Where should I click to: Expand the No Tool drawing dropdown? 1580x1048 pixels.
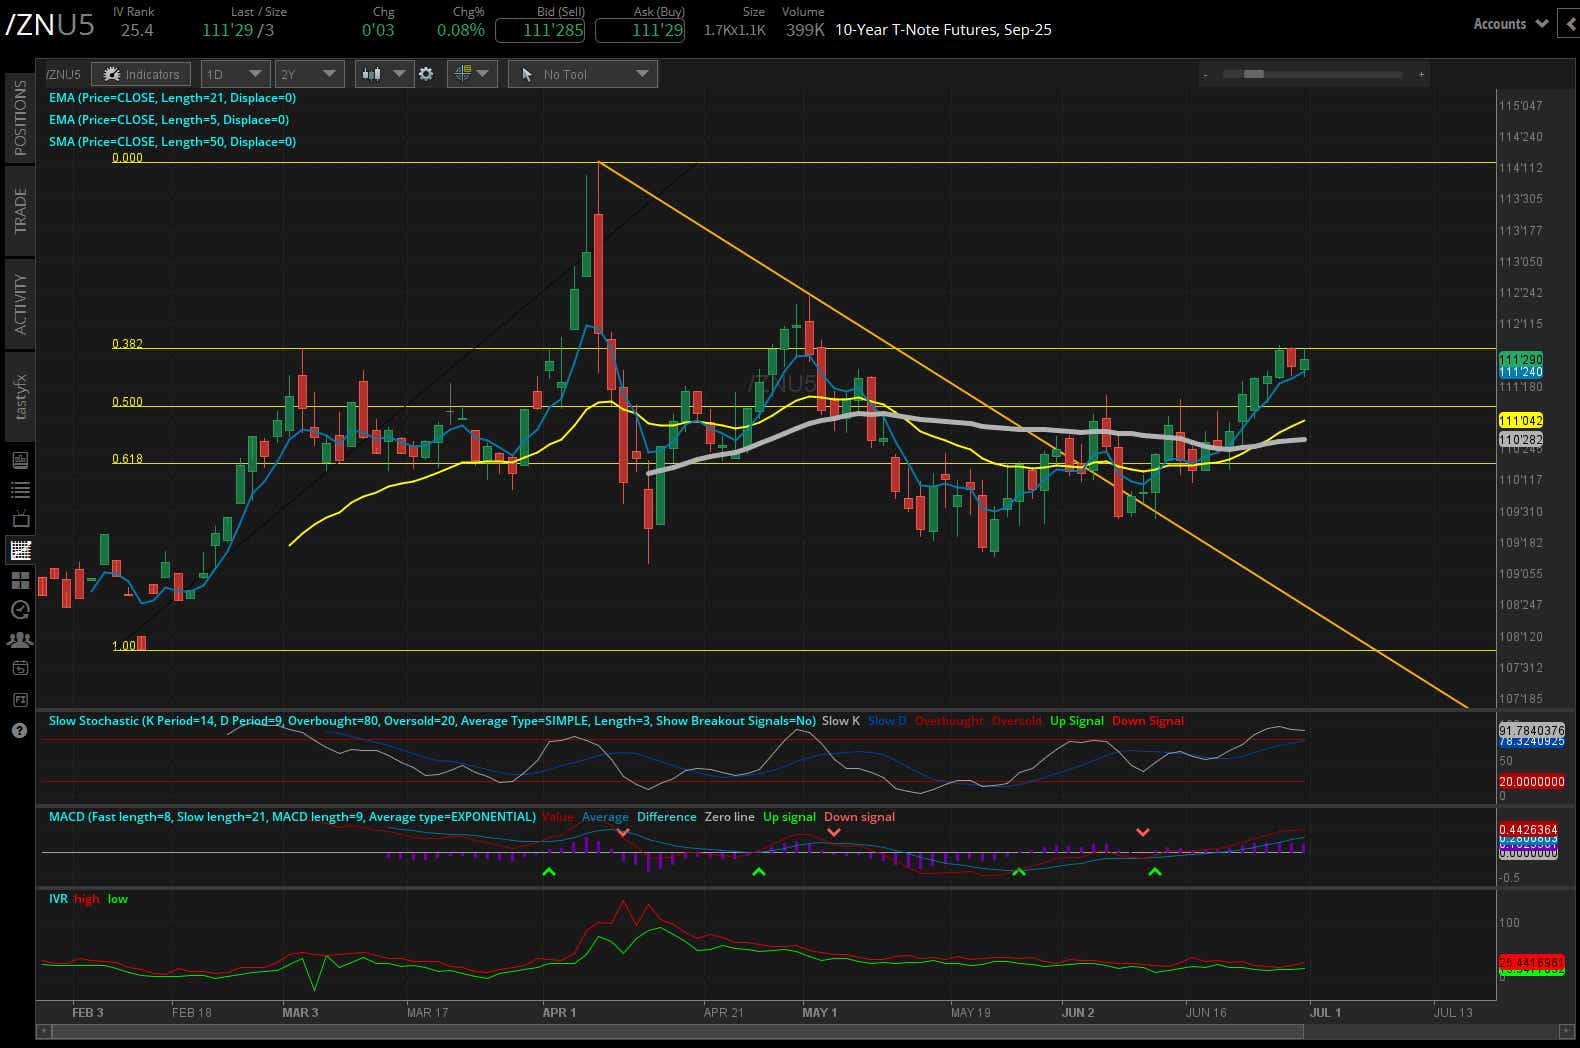pos(583,74)
